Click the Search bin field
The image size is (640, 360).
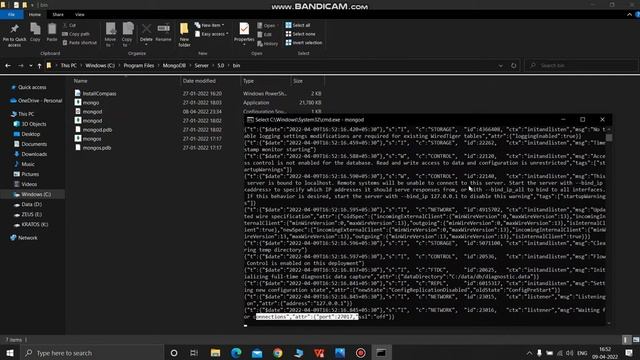click(581, 65)
